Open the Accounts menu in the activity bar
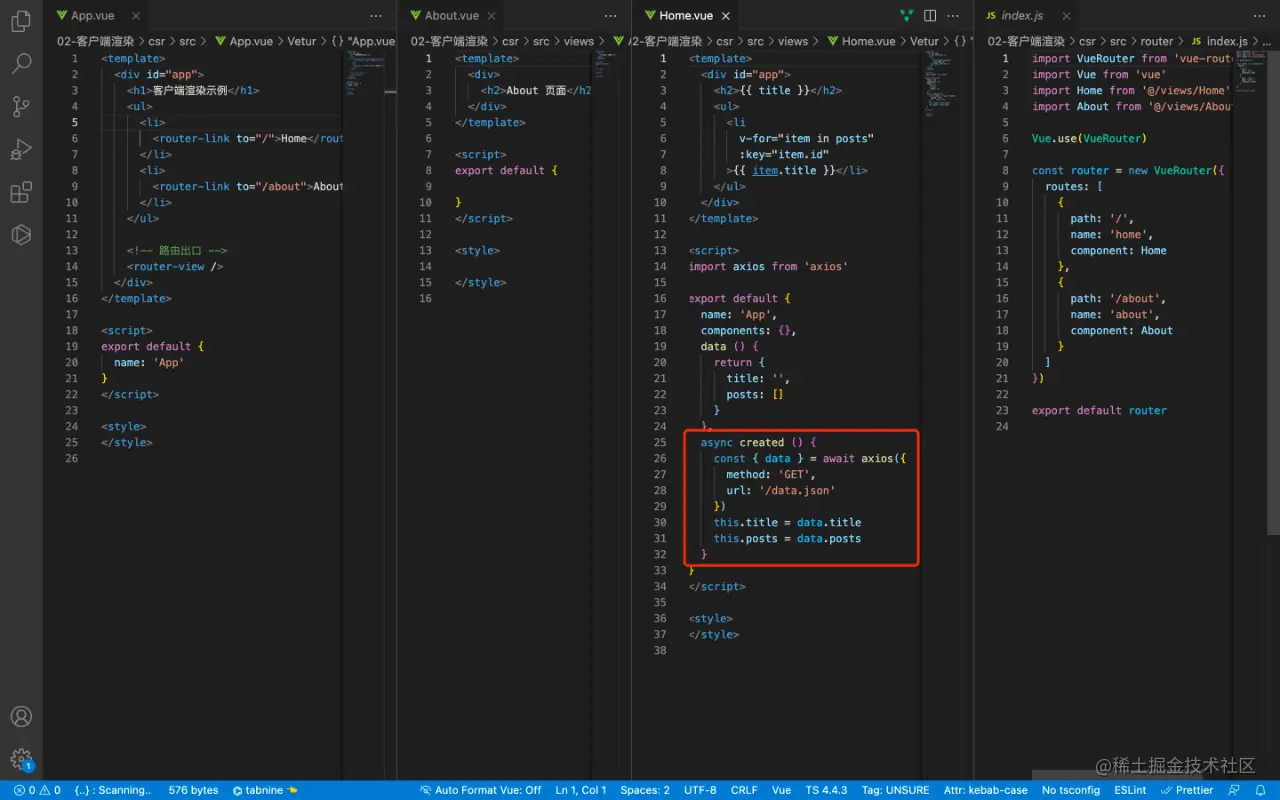The height and width of the screenshot is (800, 1280). 21,717
